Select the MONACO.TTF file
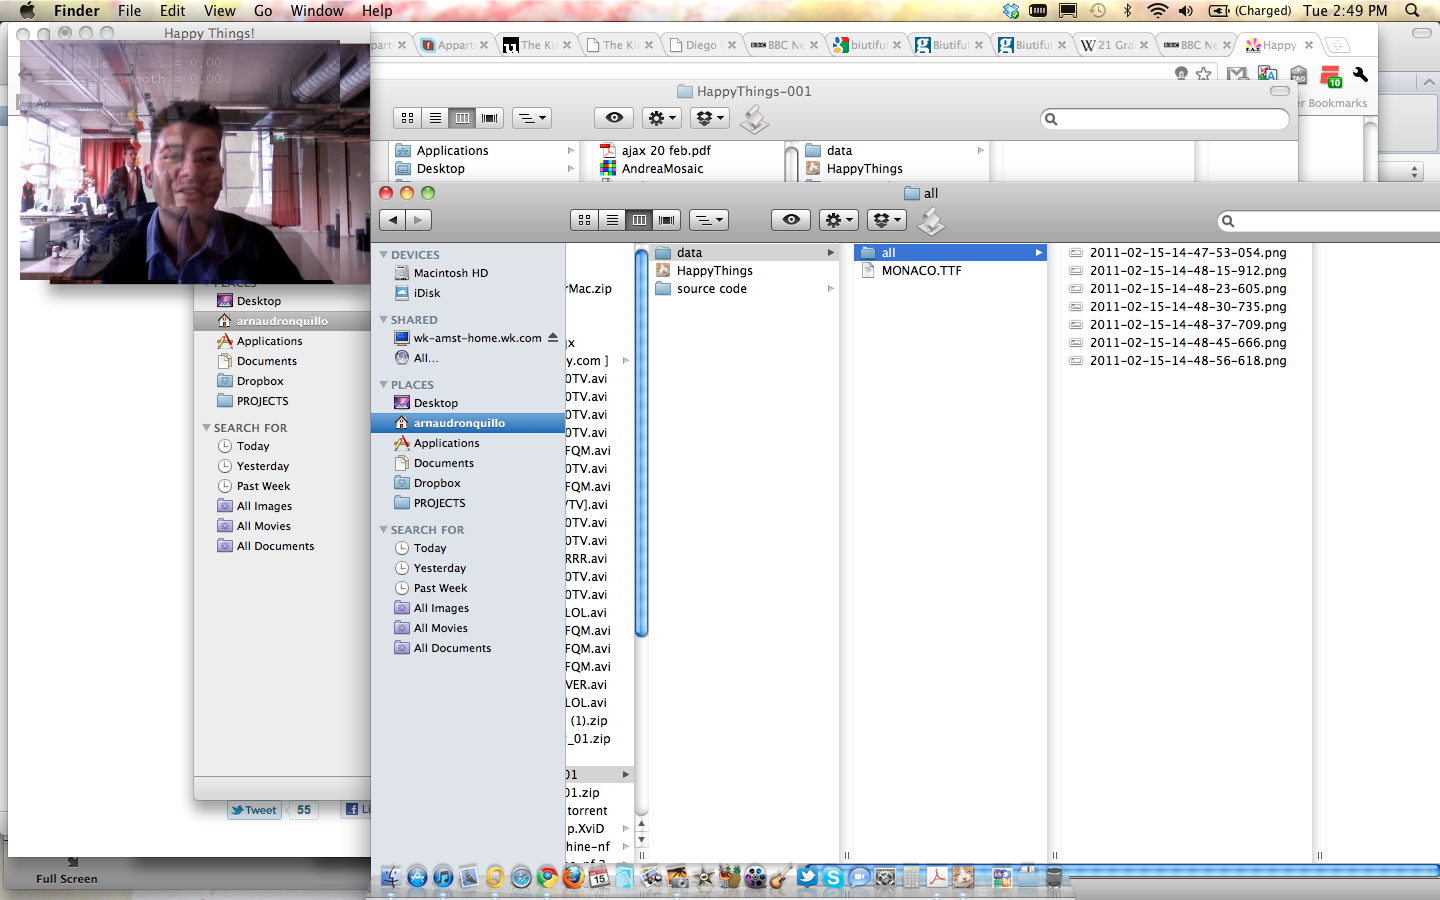 click(x=921, y=271)
